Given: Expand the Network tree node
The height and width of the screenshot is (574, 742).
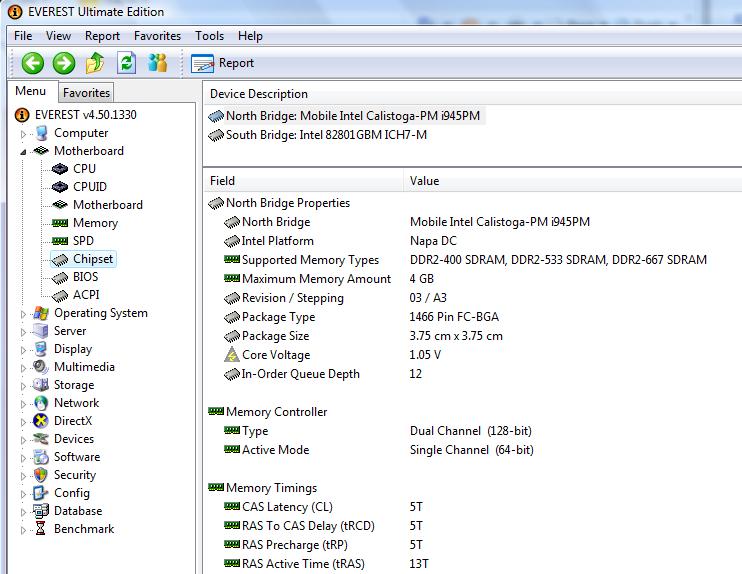Looking at the screenshot, I should [23, 404].
